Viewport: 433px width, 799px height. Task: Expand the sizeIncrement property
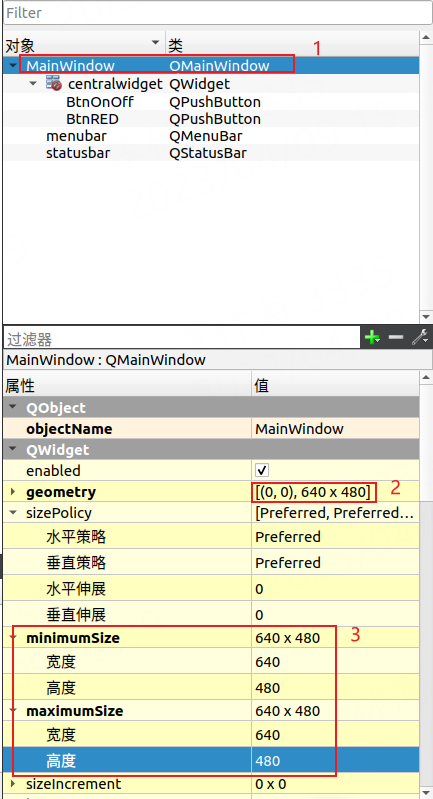click(13, 784)
